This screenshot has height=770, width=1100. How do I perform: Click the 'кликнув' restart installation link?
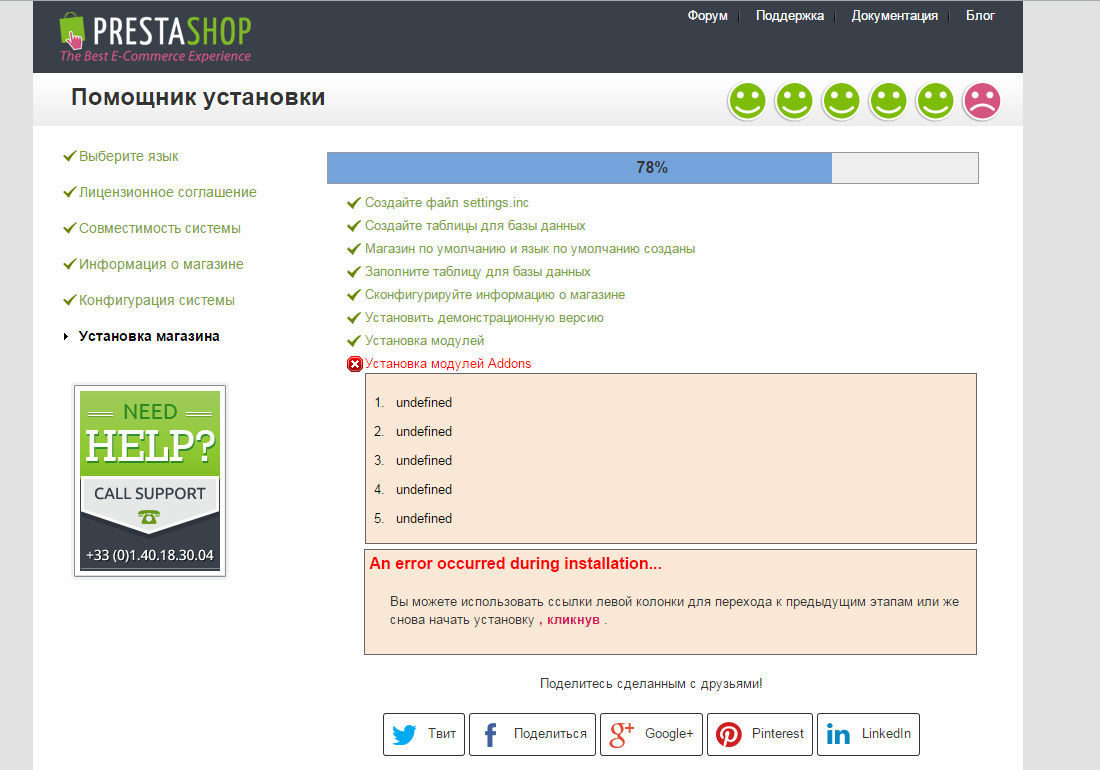[x=573, y=620]
